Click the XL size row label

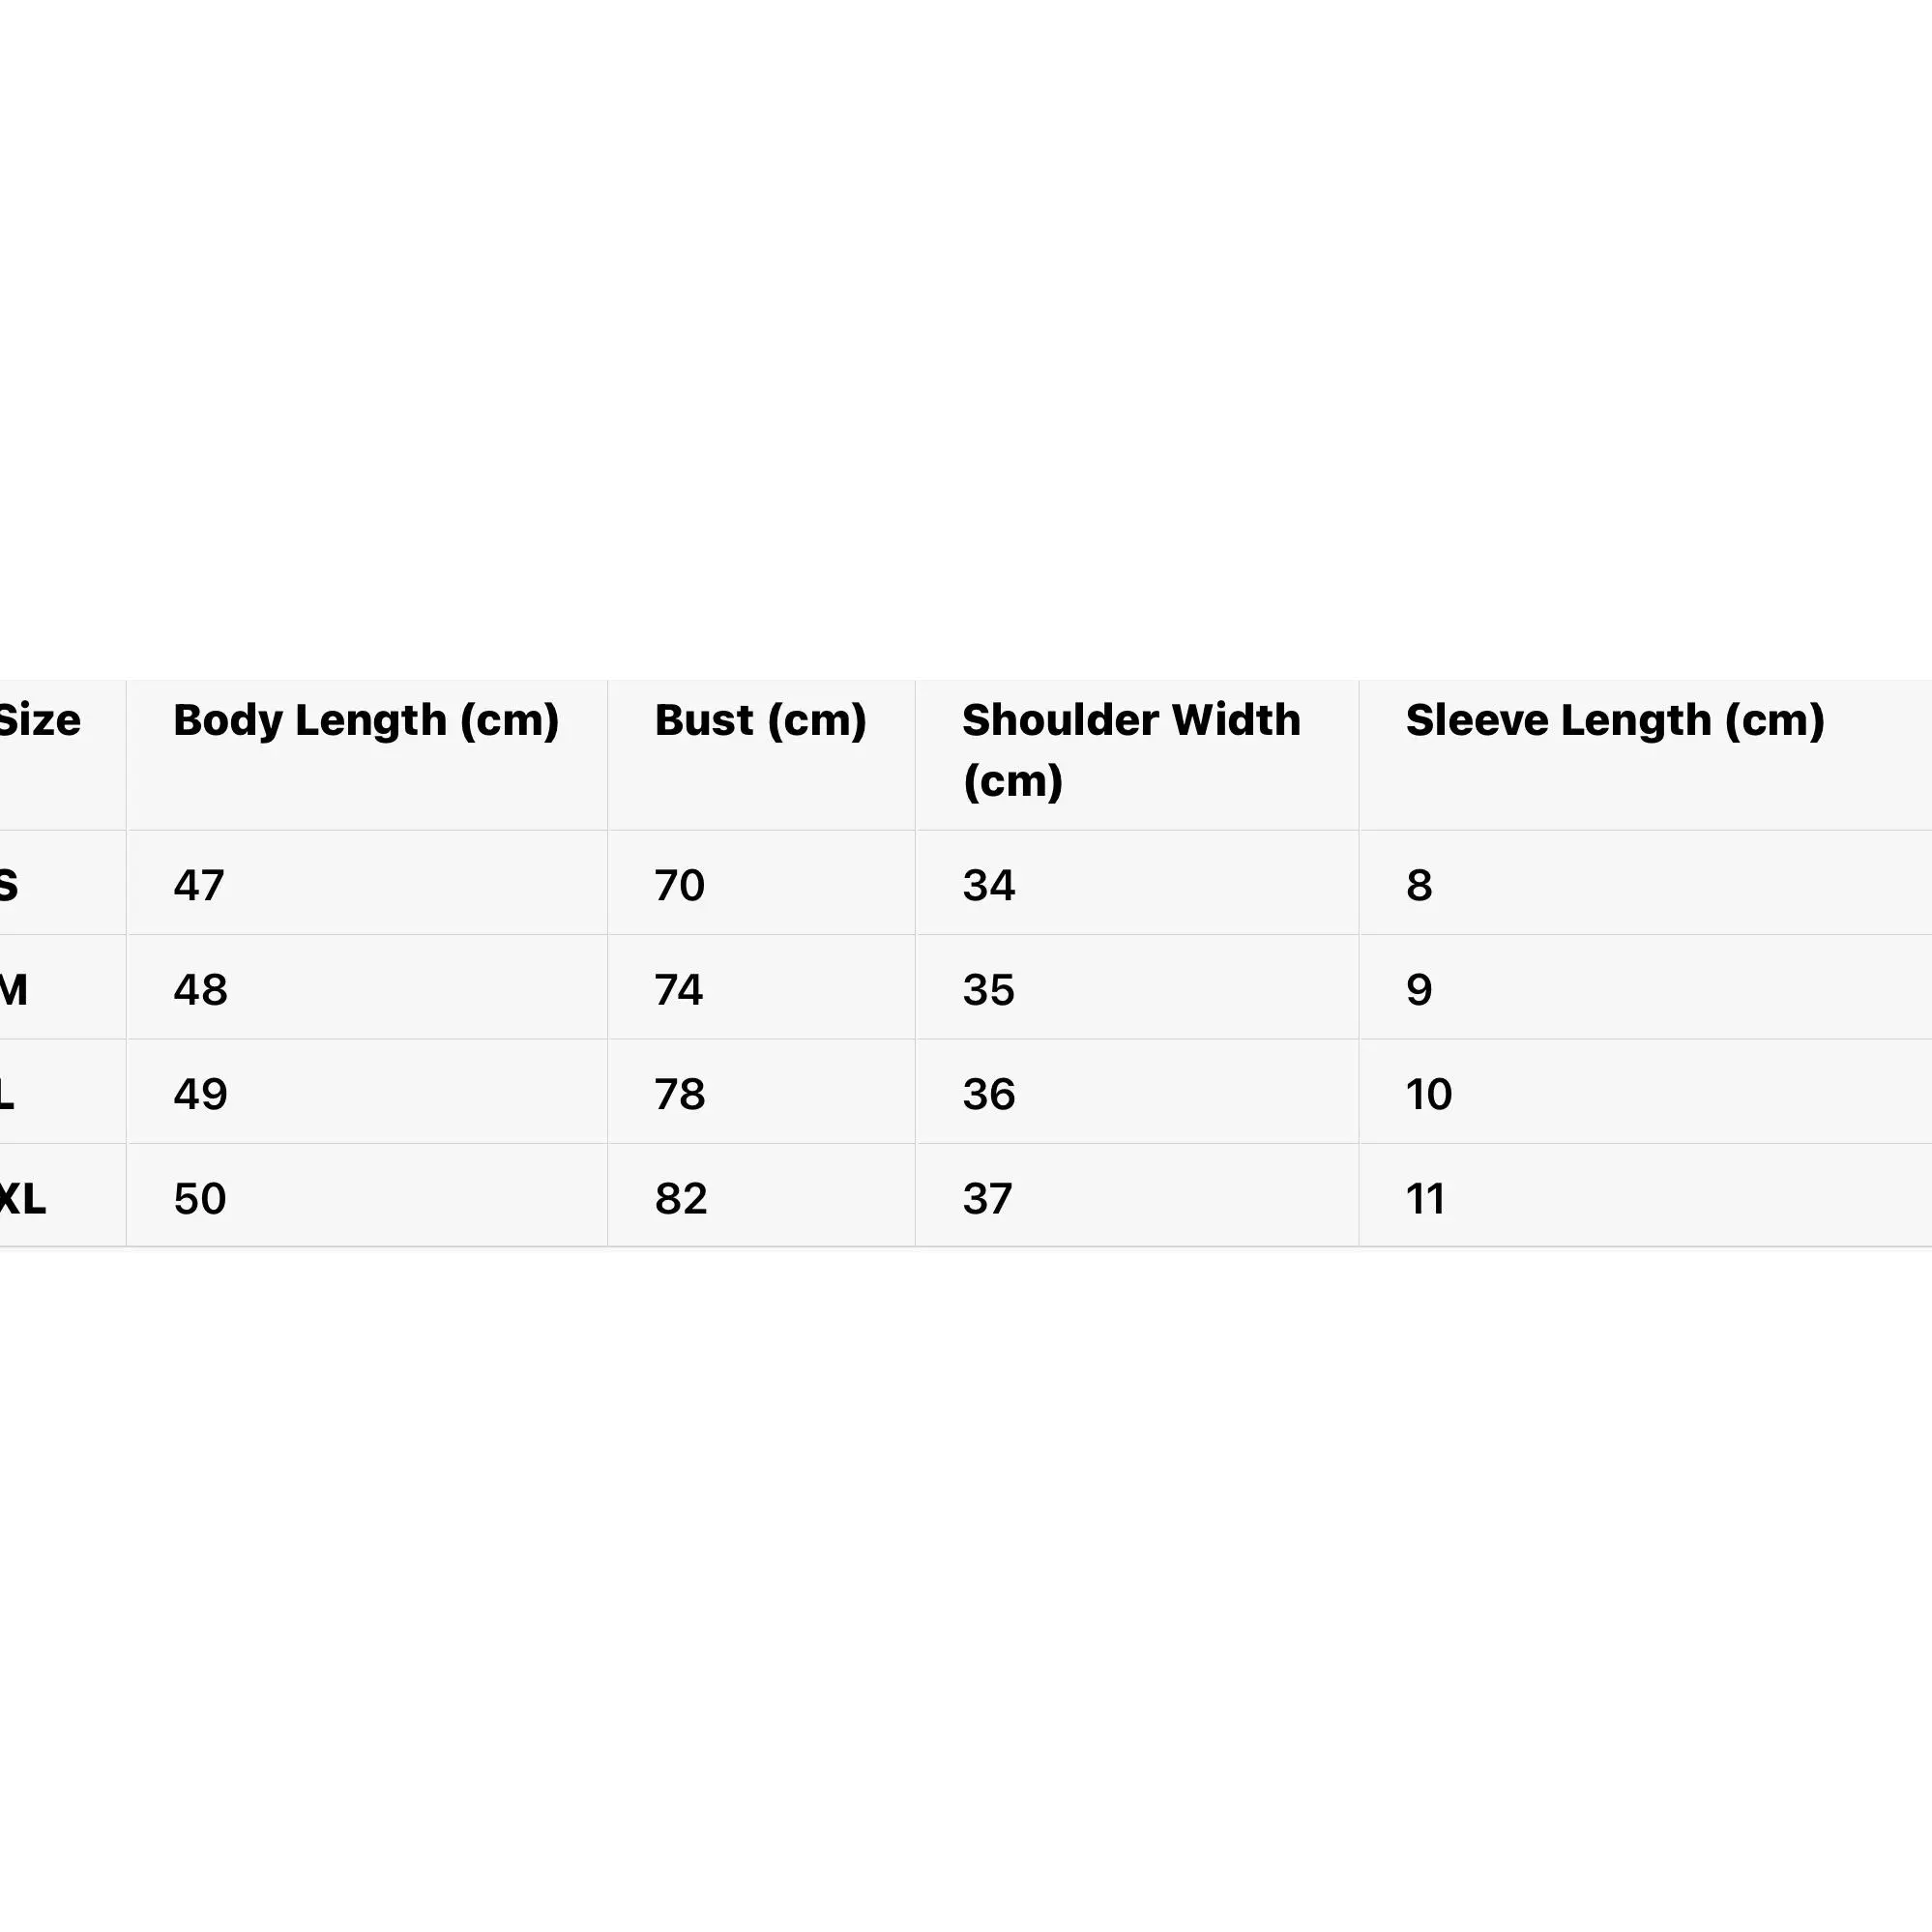(x=23, y=1198)
